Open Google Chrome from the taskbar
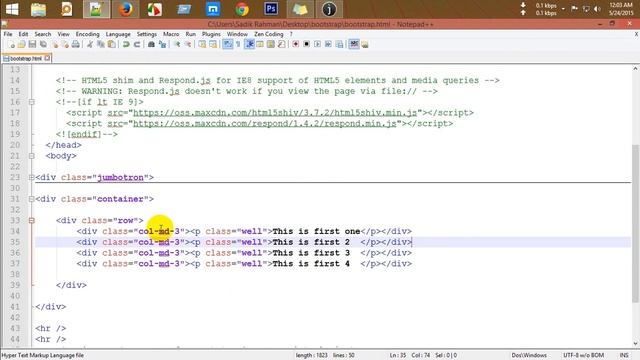Viewport: 640px width, 360px height. tap(242, 9)
